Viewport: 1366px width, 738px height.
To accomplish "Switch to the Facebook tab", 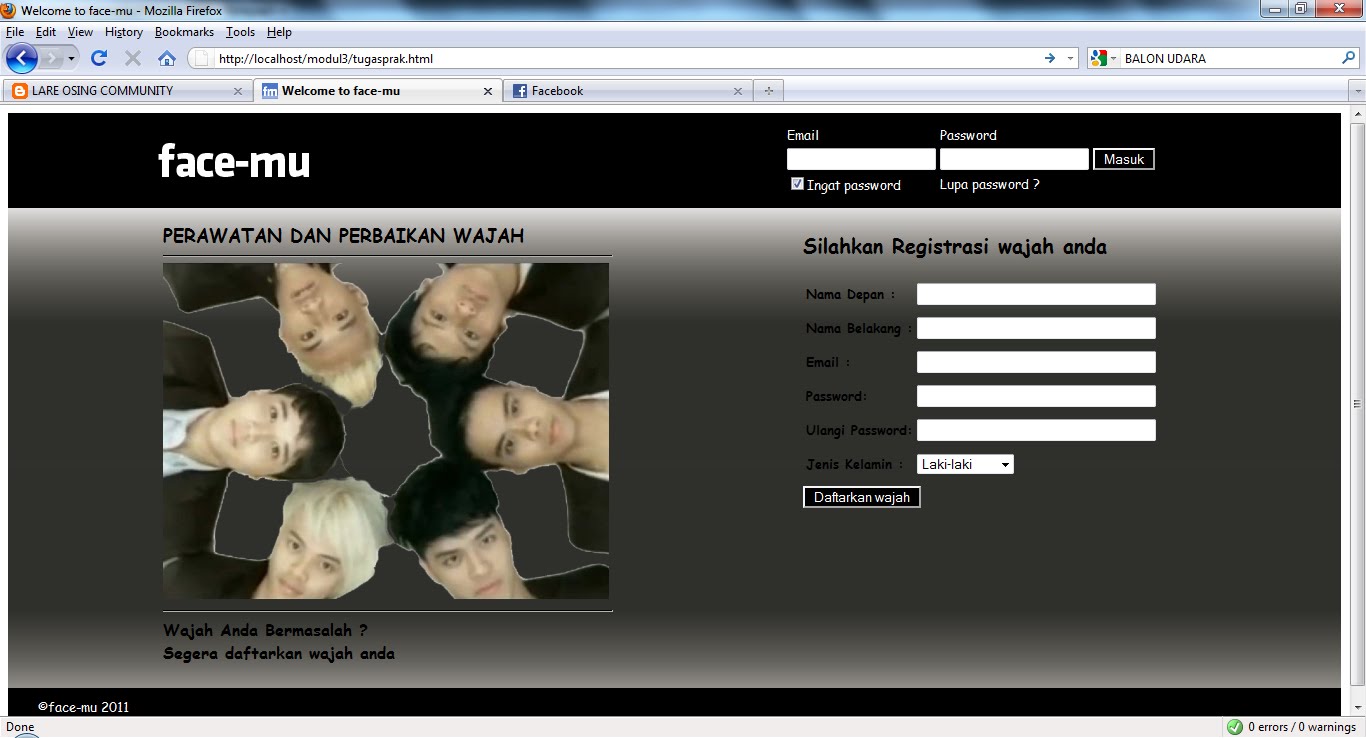I will pos(628,91).
